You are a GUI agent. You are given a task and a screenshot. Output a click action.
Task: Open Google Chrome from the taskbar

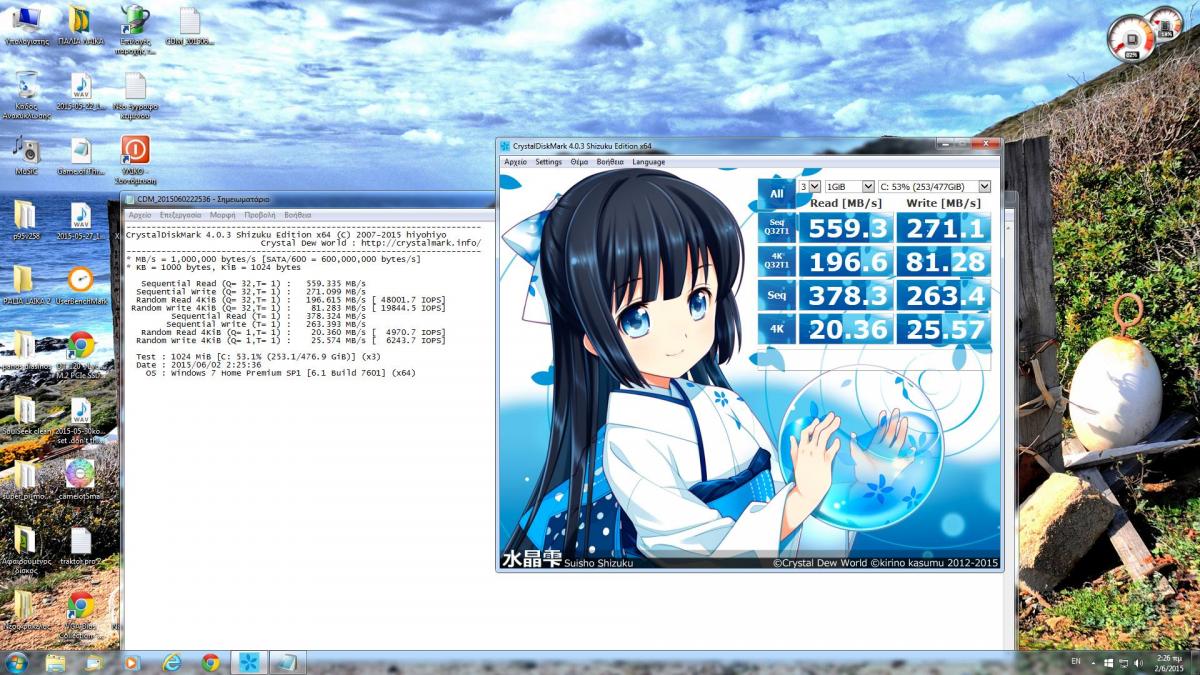click(210, 662)
